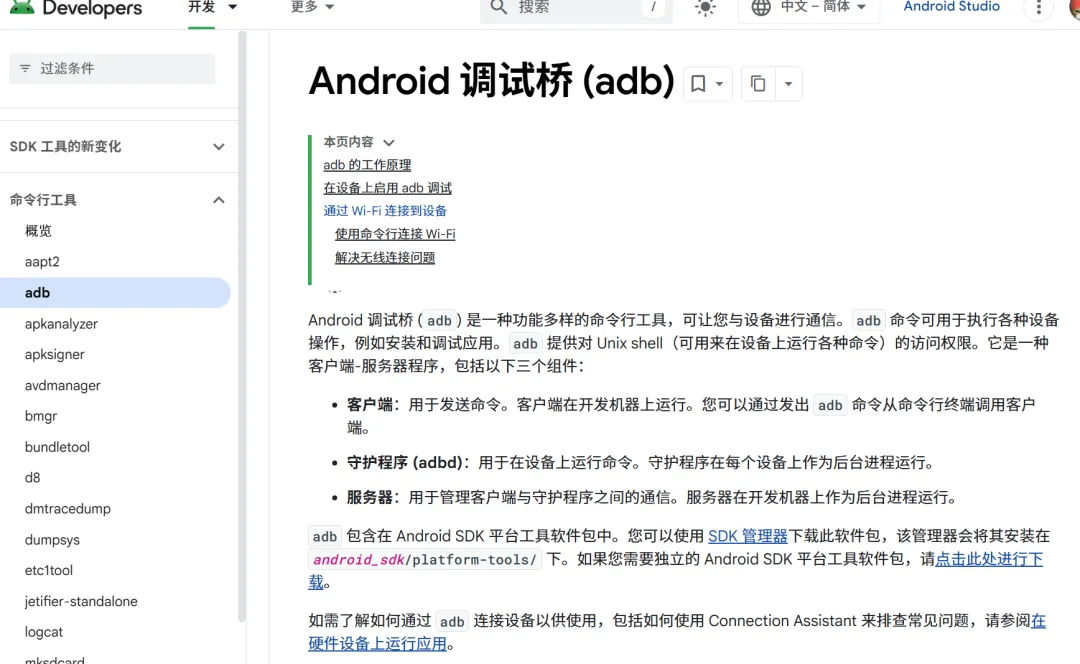Select apkanalyzer in the sidebar
The image size is (1080, 664).
click(x=61, y=324)
